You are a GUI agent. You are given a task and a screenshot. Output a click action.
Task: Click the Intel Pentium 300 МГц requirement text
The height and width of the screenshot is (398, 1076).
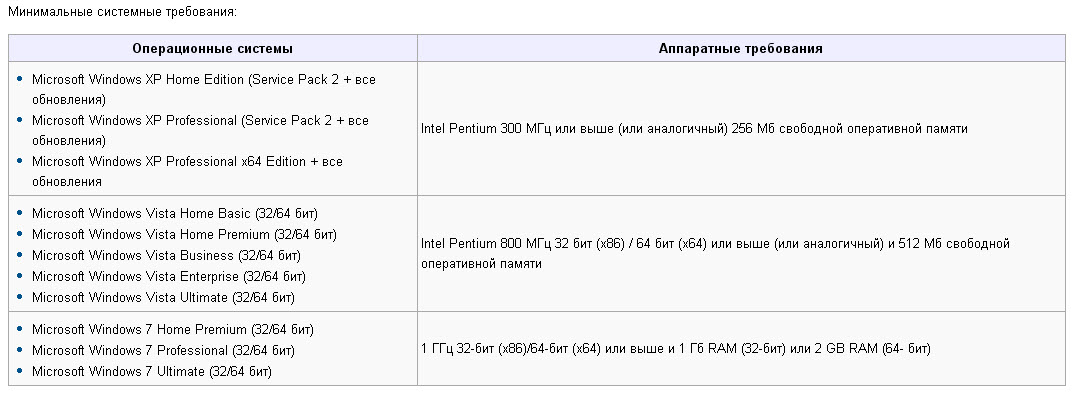[x=694, y=128]
